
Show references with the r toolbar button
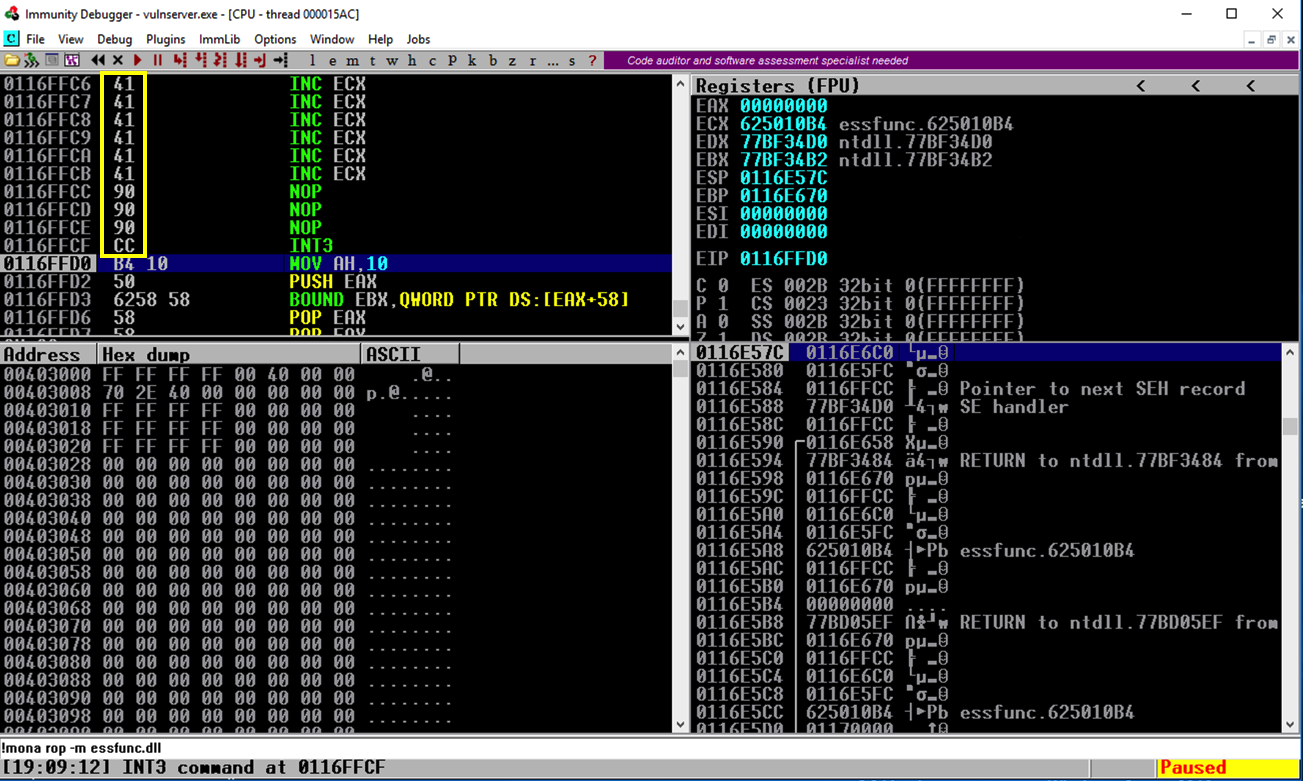click(533, 61)
